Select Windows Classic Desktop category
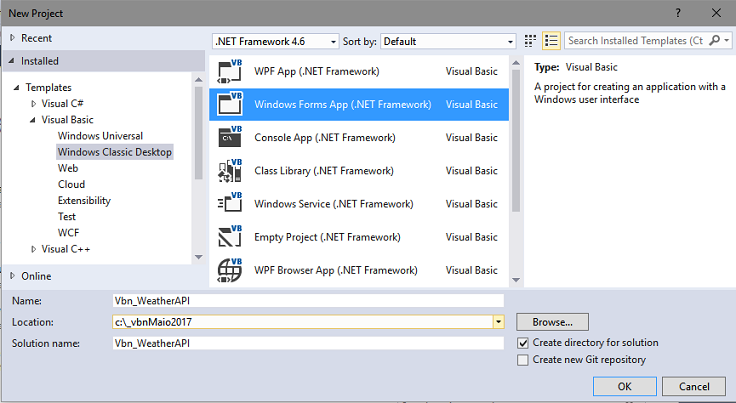Screen dimensions: 736x403 coord(115,152)
